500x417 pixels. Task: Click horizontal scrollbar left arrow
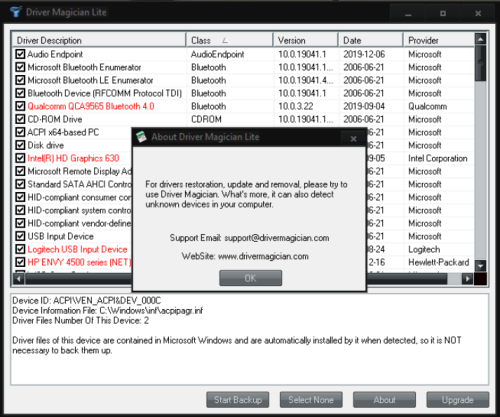click(x=19, y=279)
